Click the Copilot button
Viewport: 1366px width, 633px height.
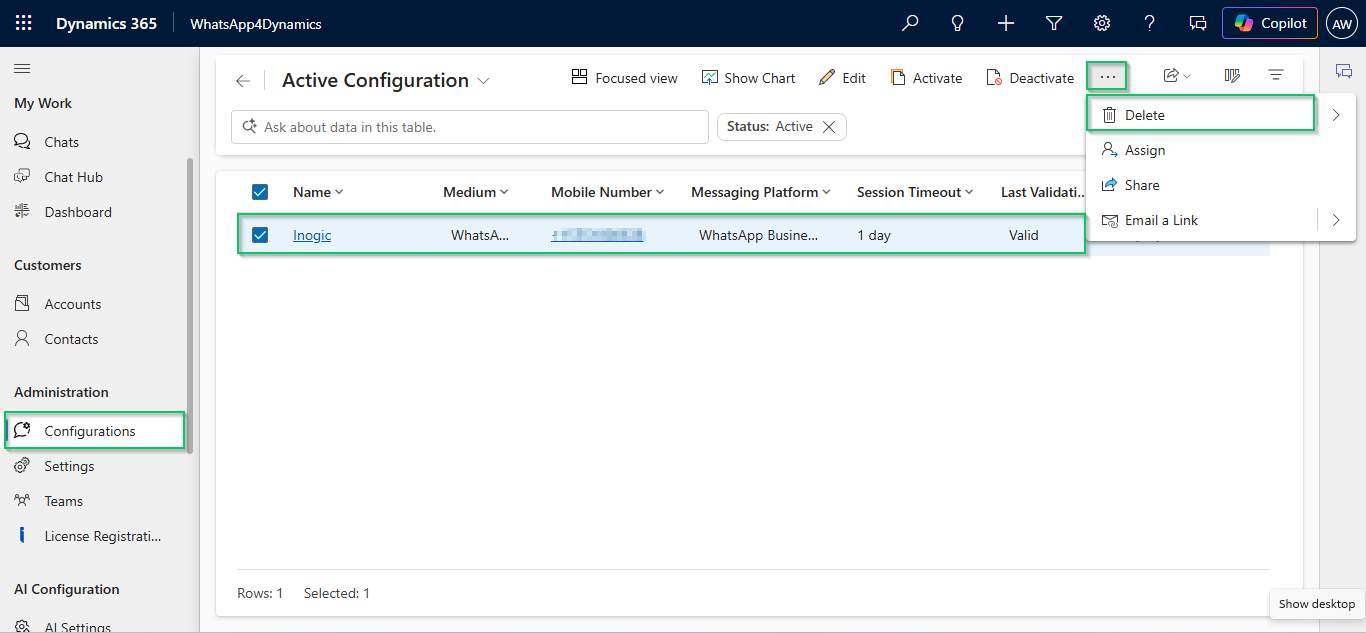point(1270,23)
